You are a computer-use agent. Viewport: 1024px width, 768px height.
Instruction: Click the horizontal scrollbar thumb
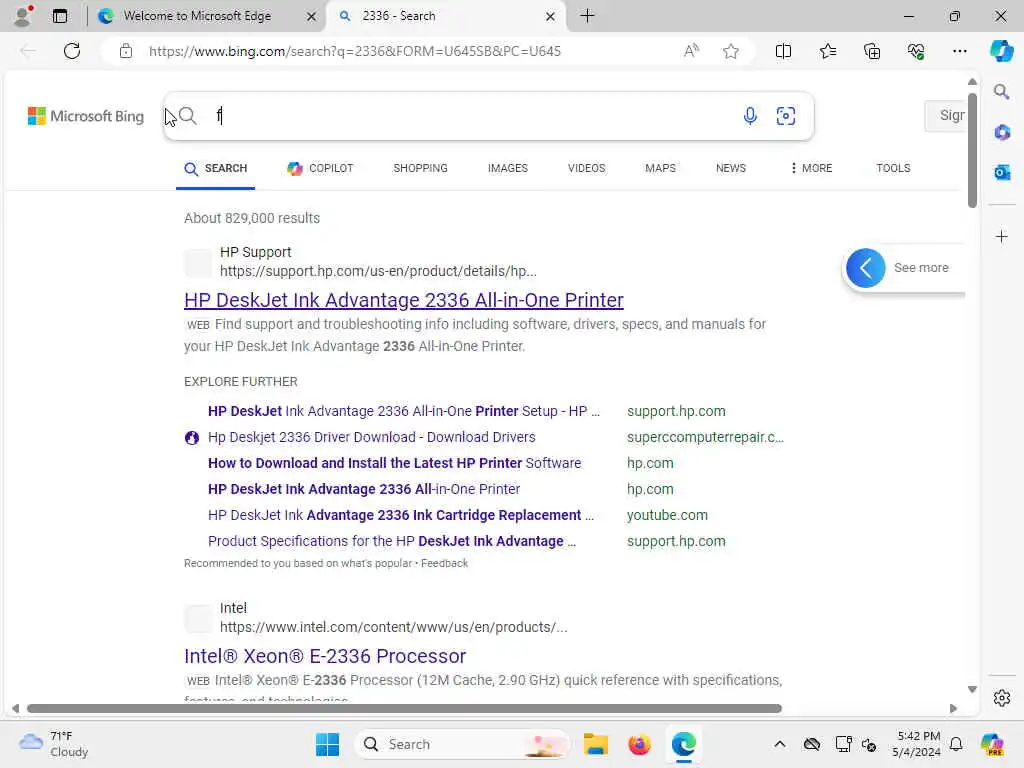pyautogui.click(x=404, y=709)
